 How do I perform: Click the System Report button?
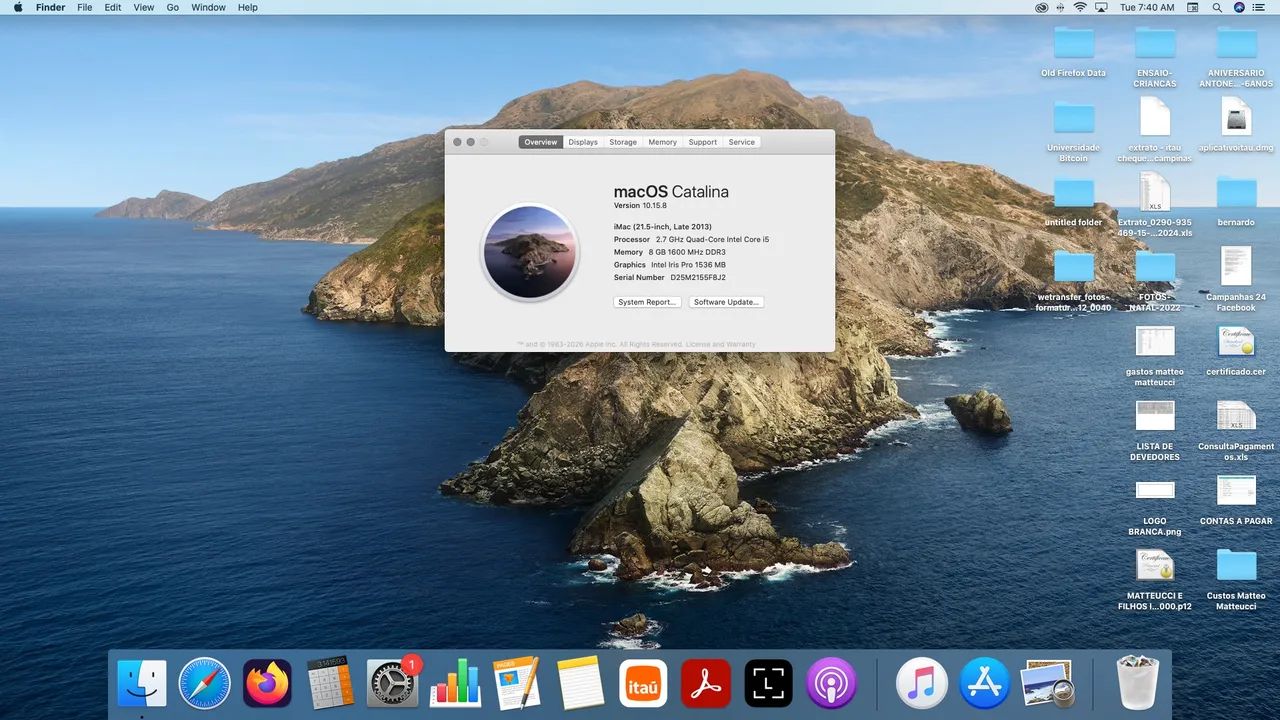point(647,302)
